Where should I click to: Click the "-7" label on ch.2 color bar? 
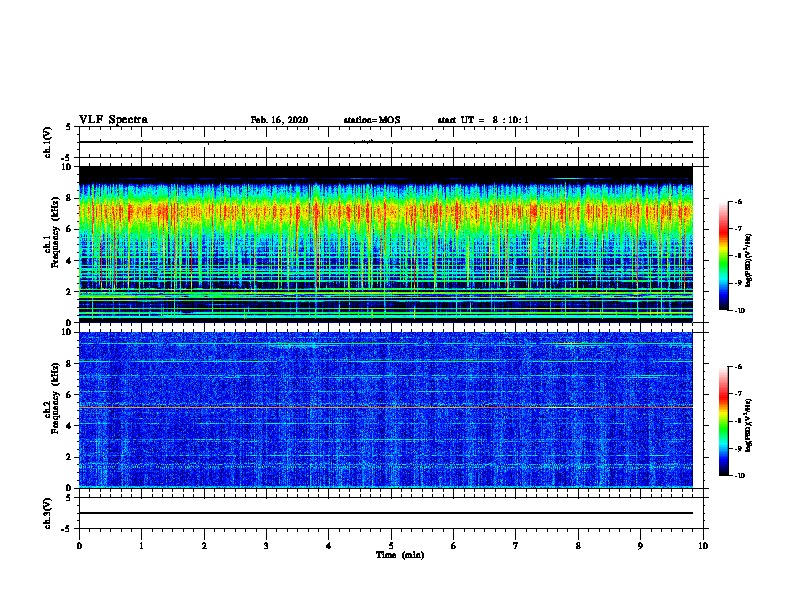point(738,394)
